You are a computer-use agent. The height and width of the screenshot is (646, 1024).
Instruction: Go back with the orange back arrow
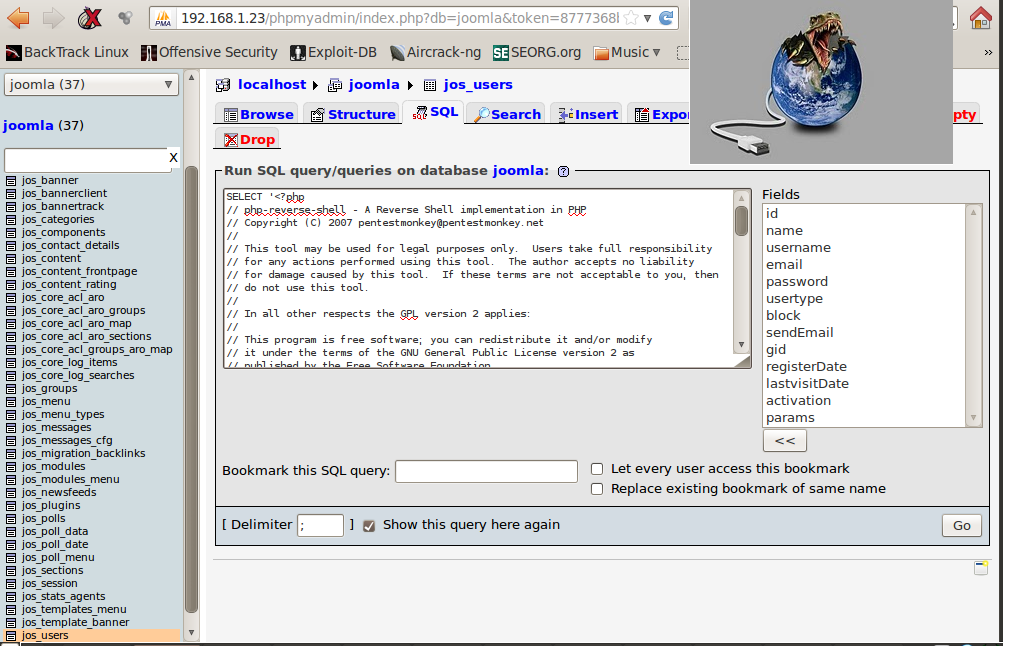click(x=18, y=18)
